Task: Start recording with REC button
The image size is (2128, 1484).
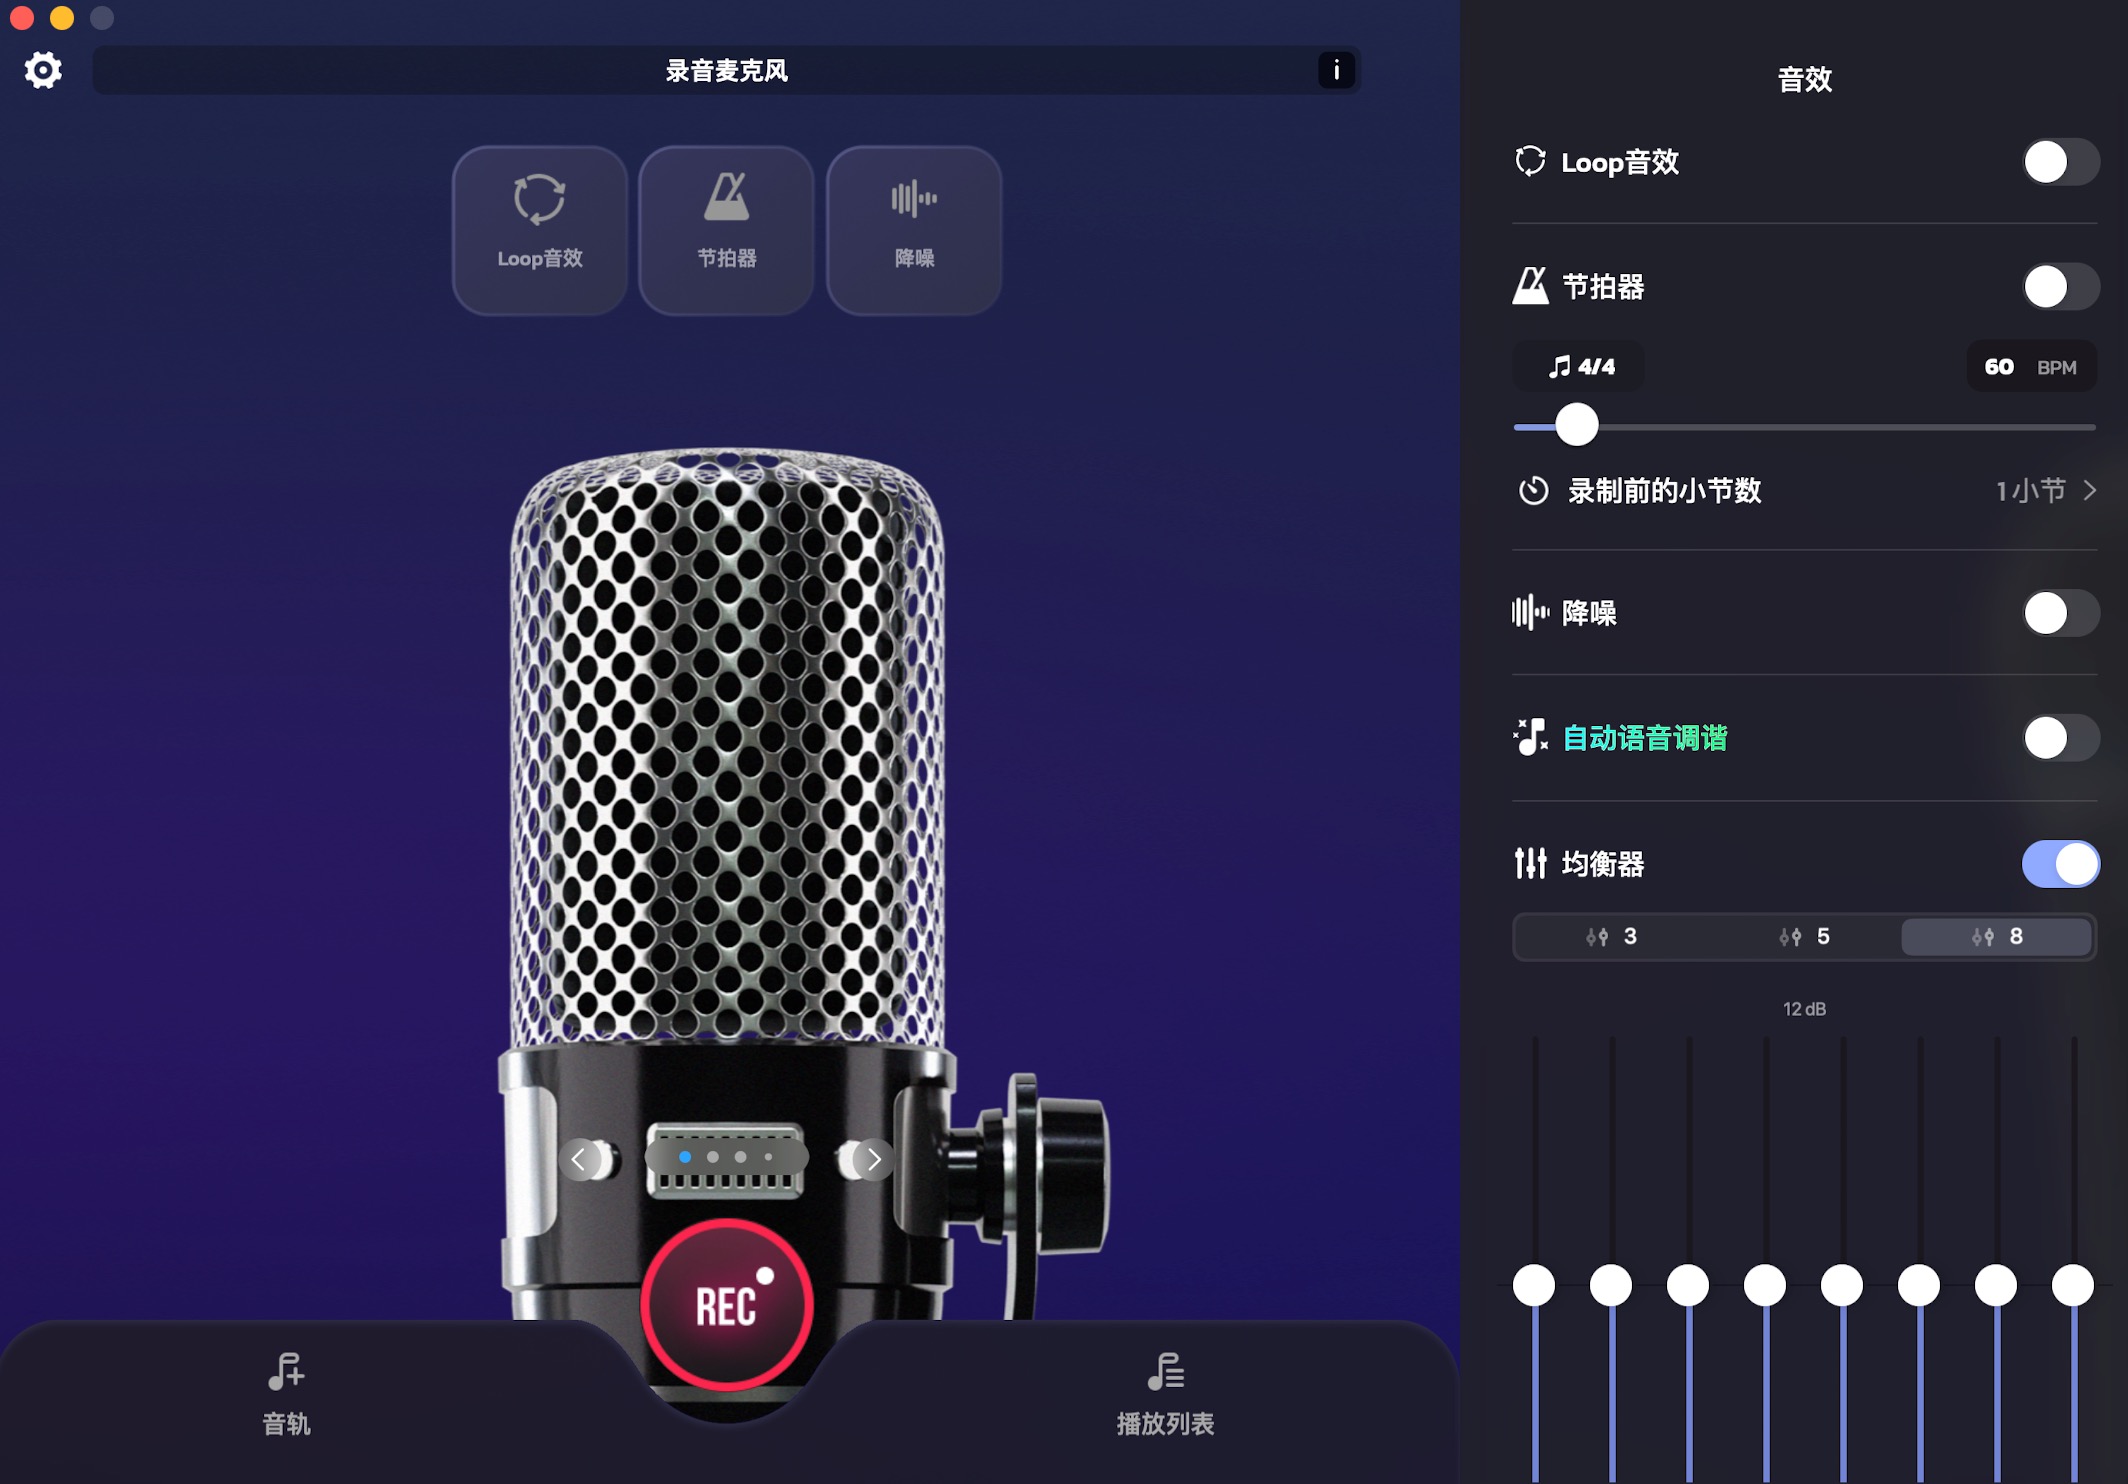Action: click(727, 1305)
